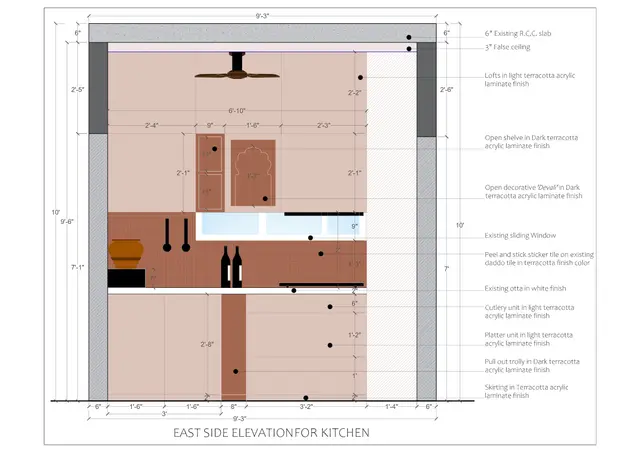The width and height of the screenshot is (640, 452).
Task: Select the clay pot on the counter
Action: pyautogui.click(x=126, y=254)
